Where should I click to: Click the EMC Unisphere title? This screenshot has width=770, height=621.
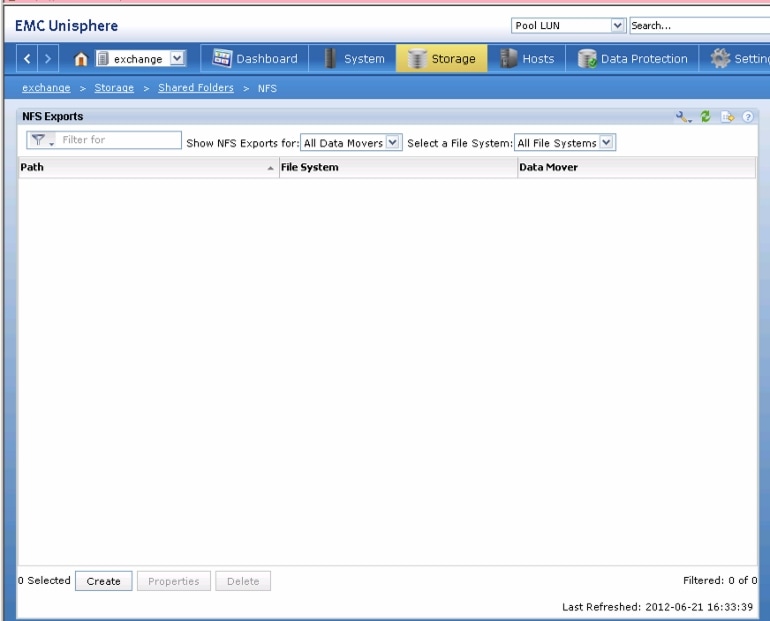[66, 26]
